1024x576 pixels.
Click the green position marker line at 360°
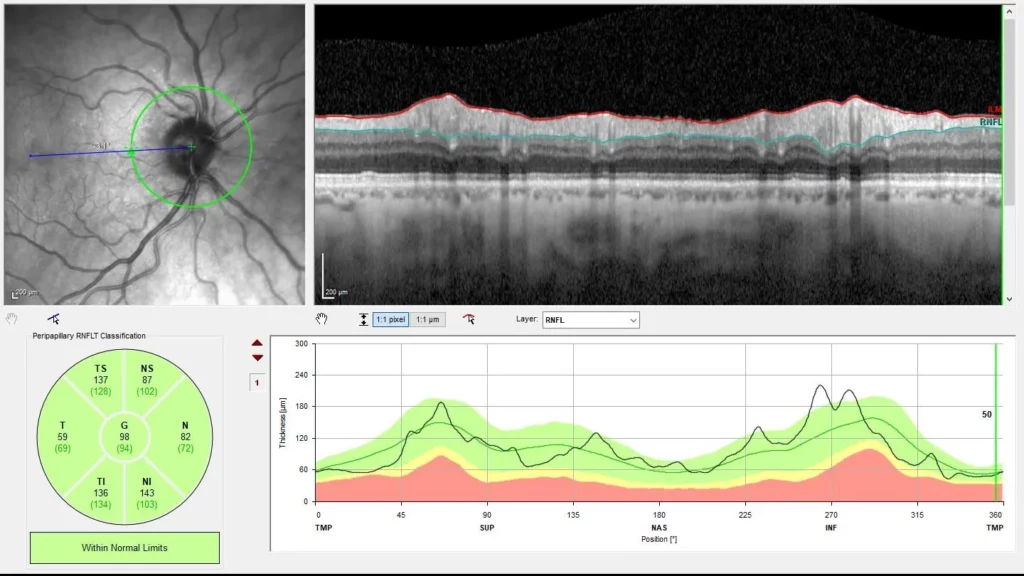click(996, 422)
